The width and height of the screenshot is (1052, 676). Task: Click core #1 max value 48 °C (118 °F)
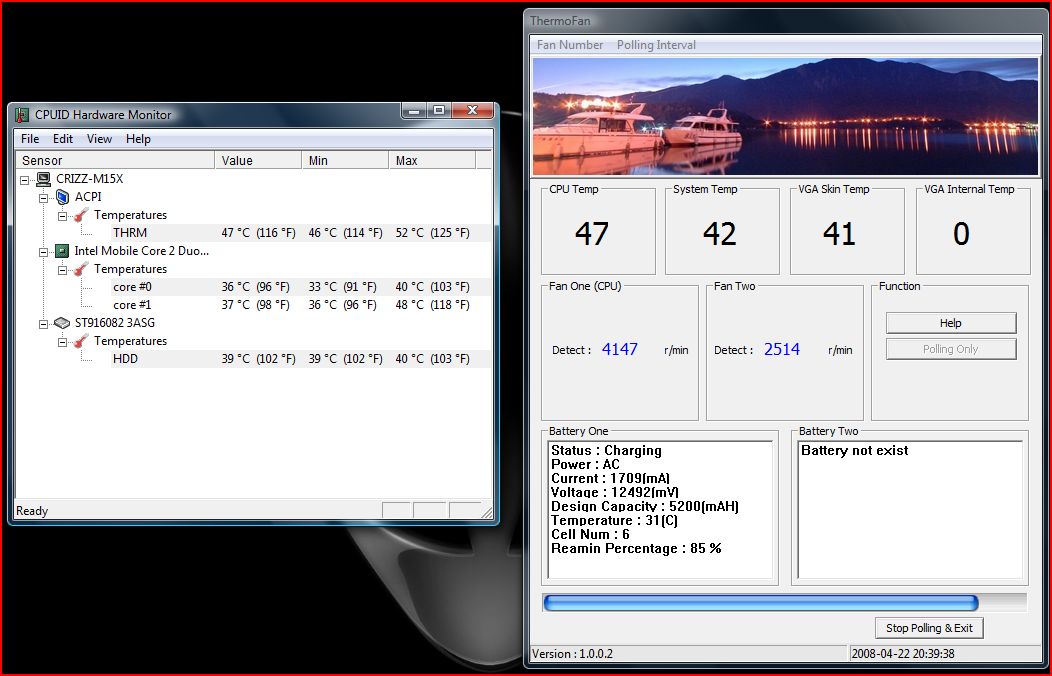click(432, 305)
